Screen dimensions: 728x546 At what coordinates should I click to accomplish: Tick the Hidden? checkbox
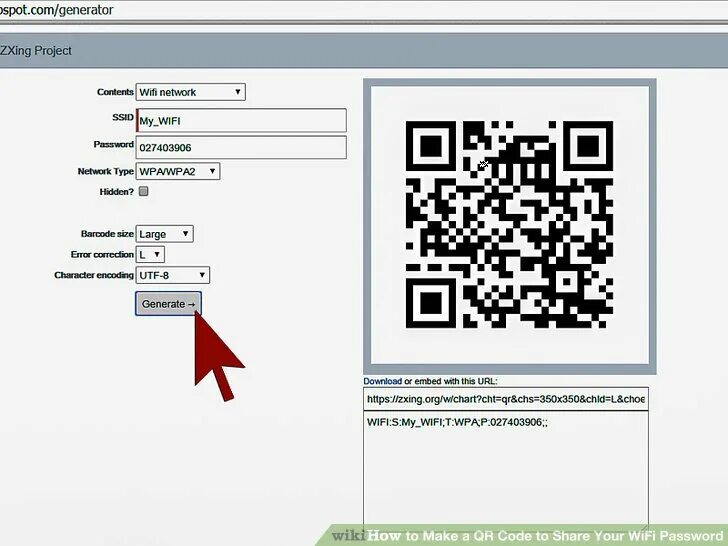coord(143,191)
